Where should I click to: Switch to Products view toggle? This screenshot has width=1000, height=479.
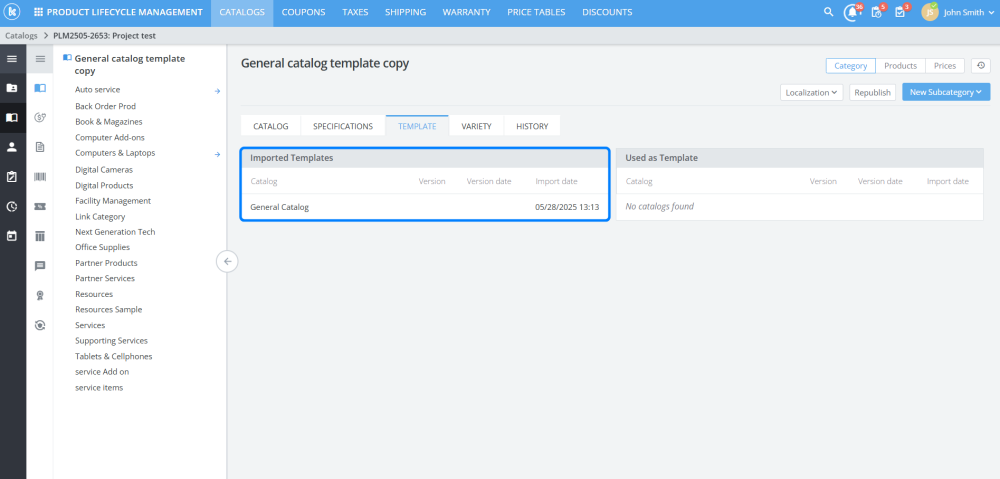tap(901, 66)
